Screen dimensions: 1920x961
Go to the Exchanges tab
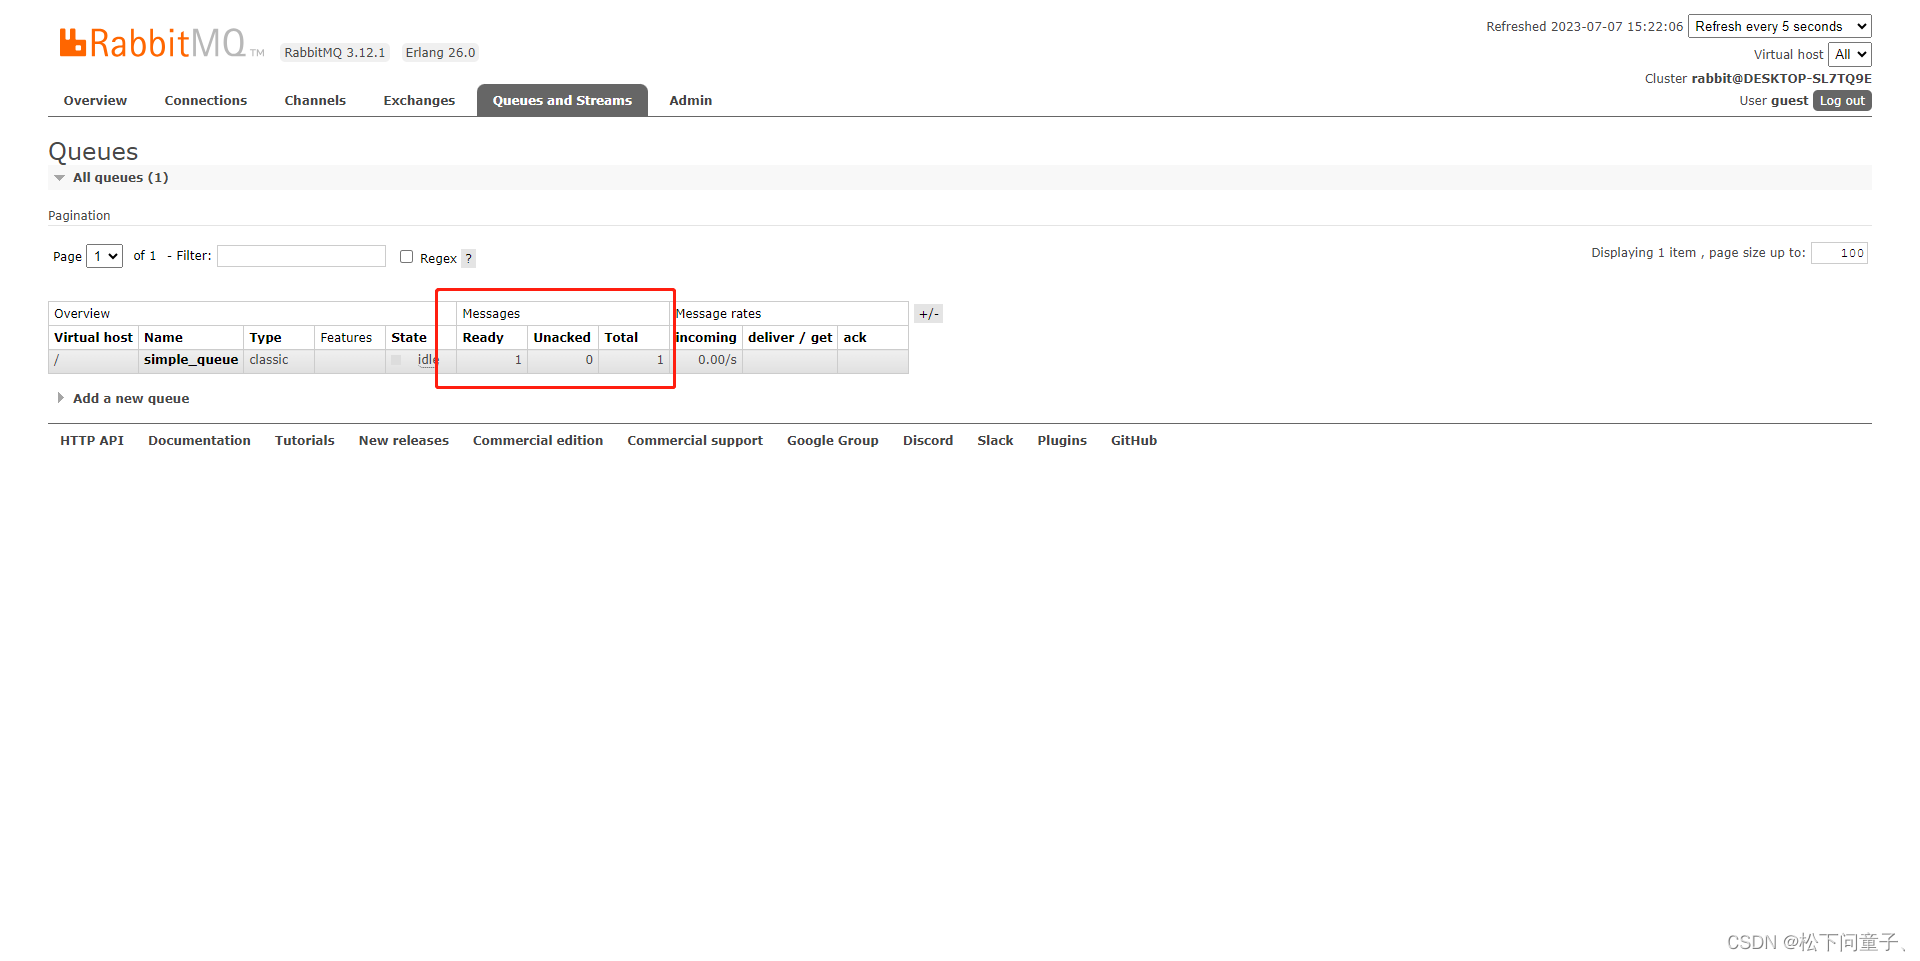click(419, 101)
